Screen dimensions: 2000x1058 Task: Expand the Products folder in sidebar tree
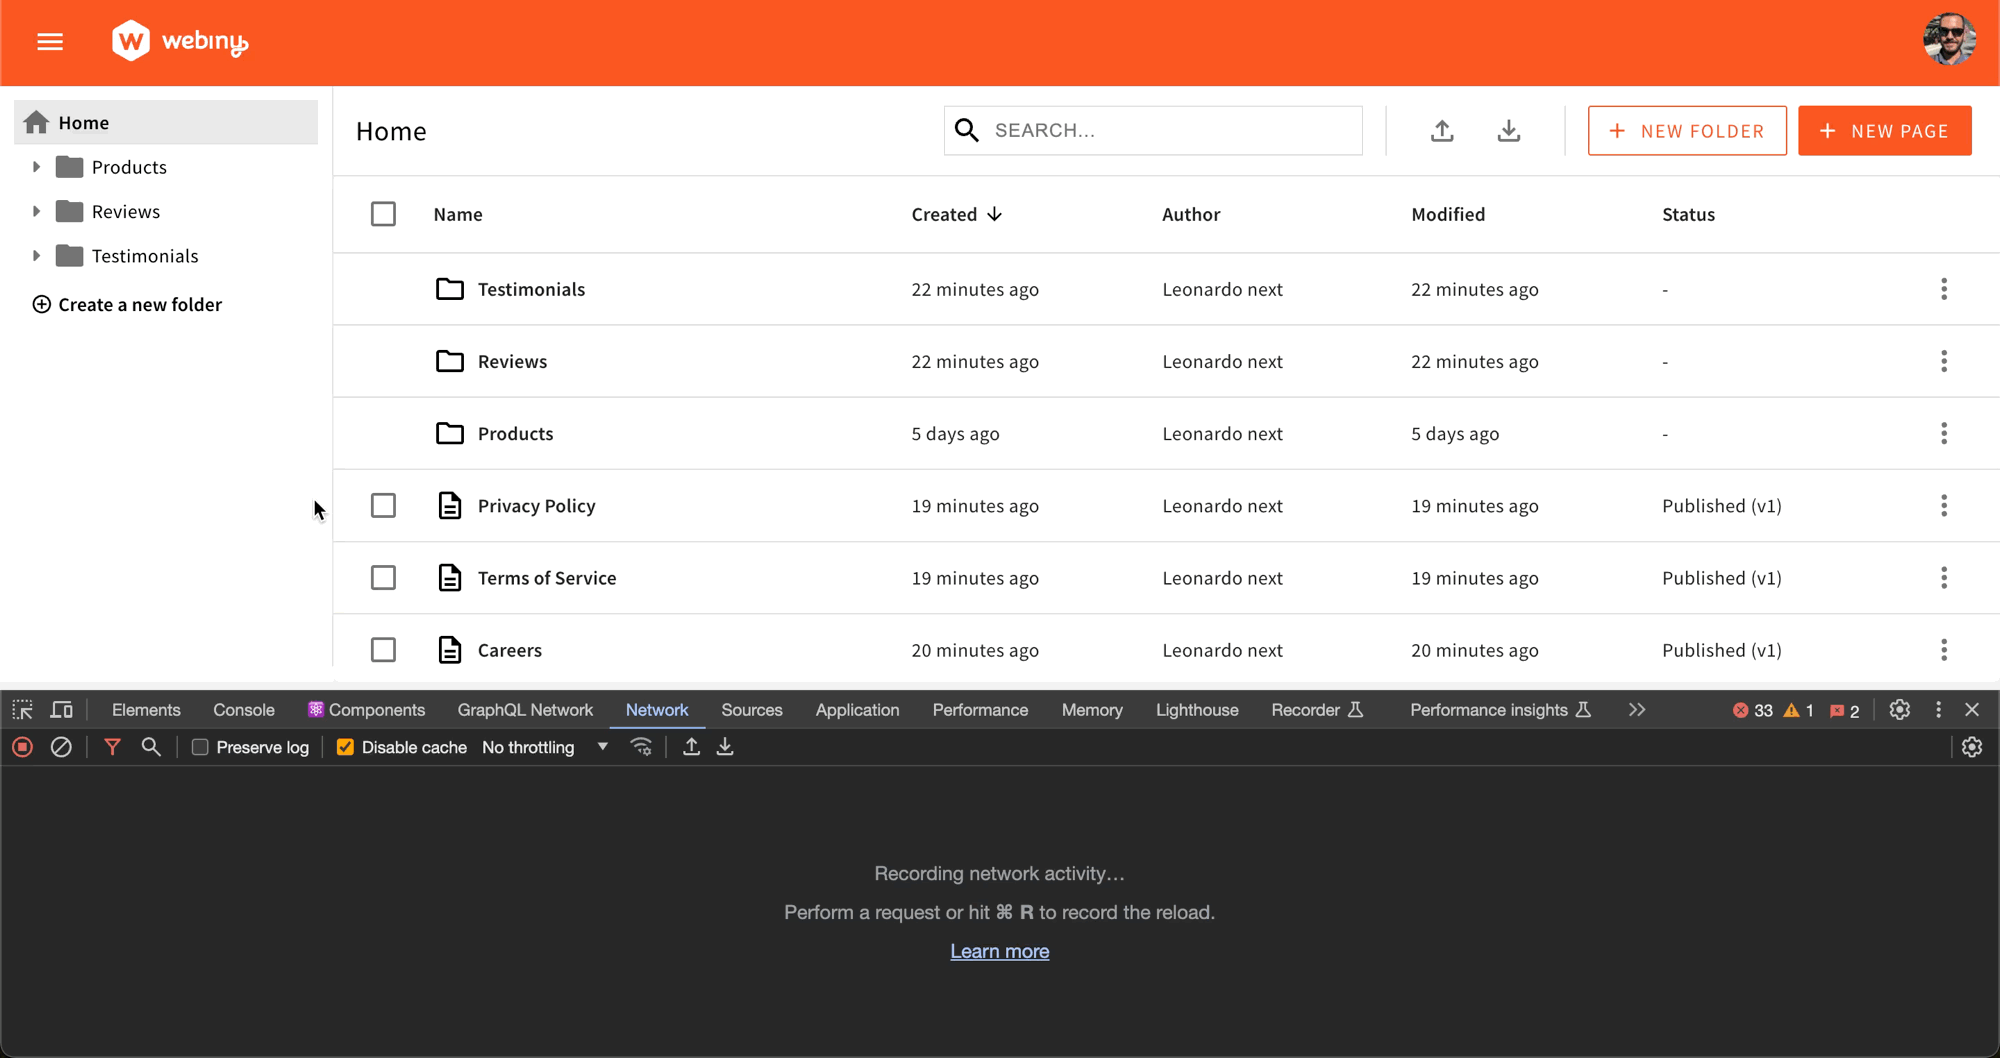coord(36,167)
